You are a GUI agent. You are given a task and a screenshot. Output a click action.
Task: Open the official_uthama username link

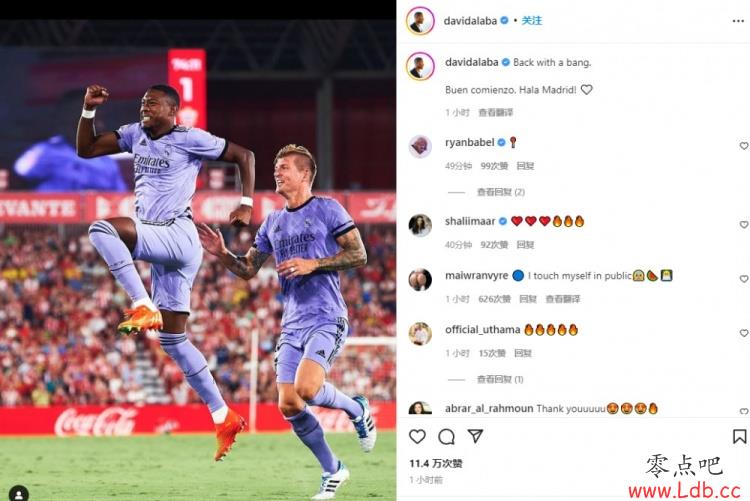[482, 330]
